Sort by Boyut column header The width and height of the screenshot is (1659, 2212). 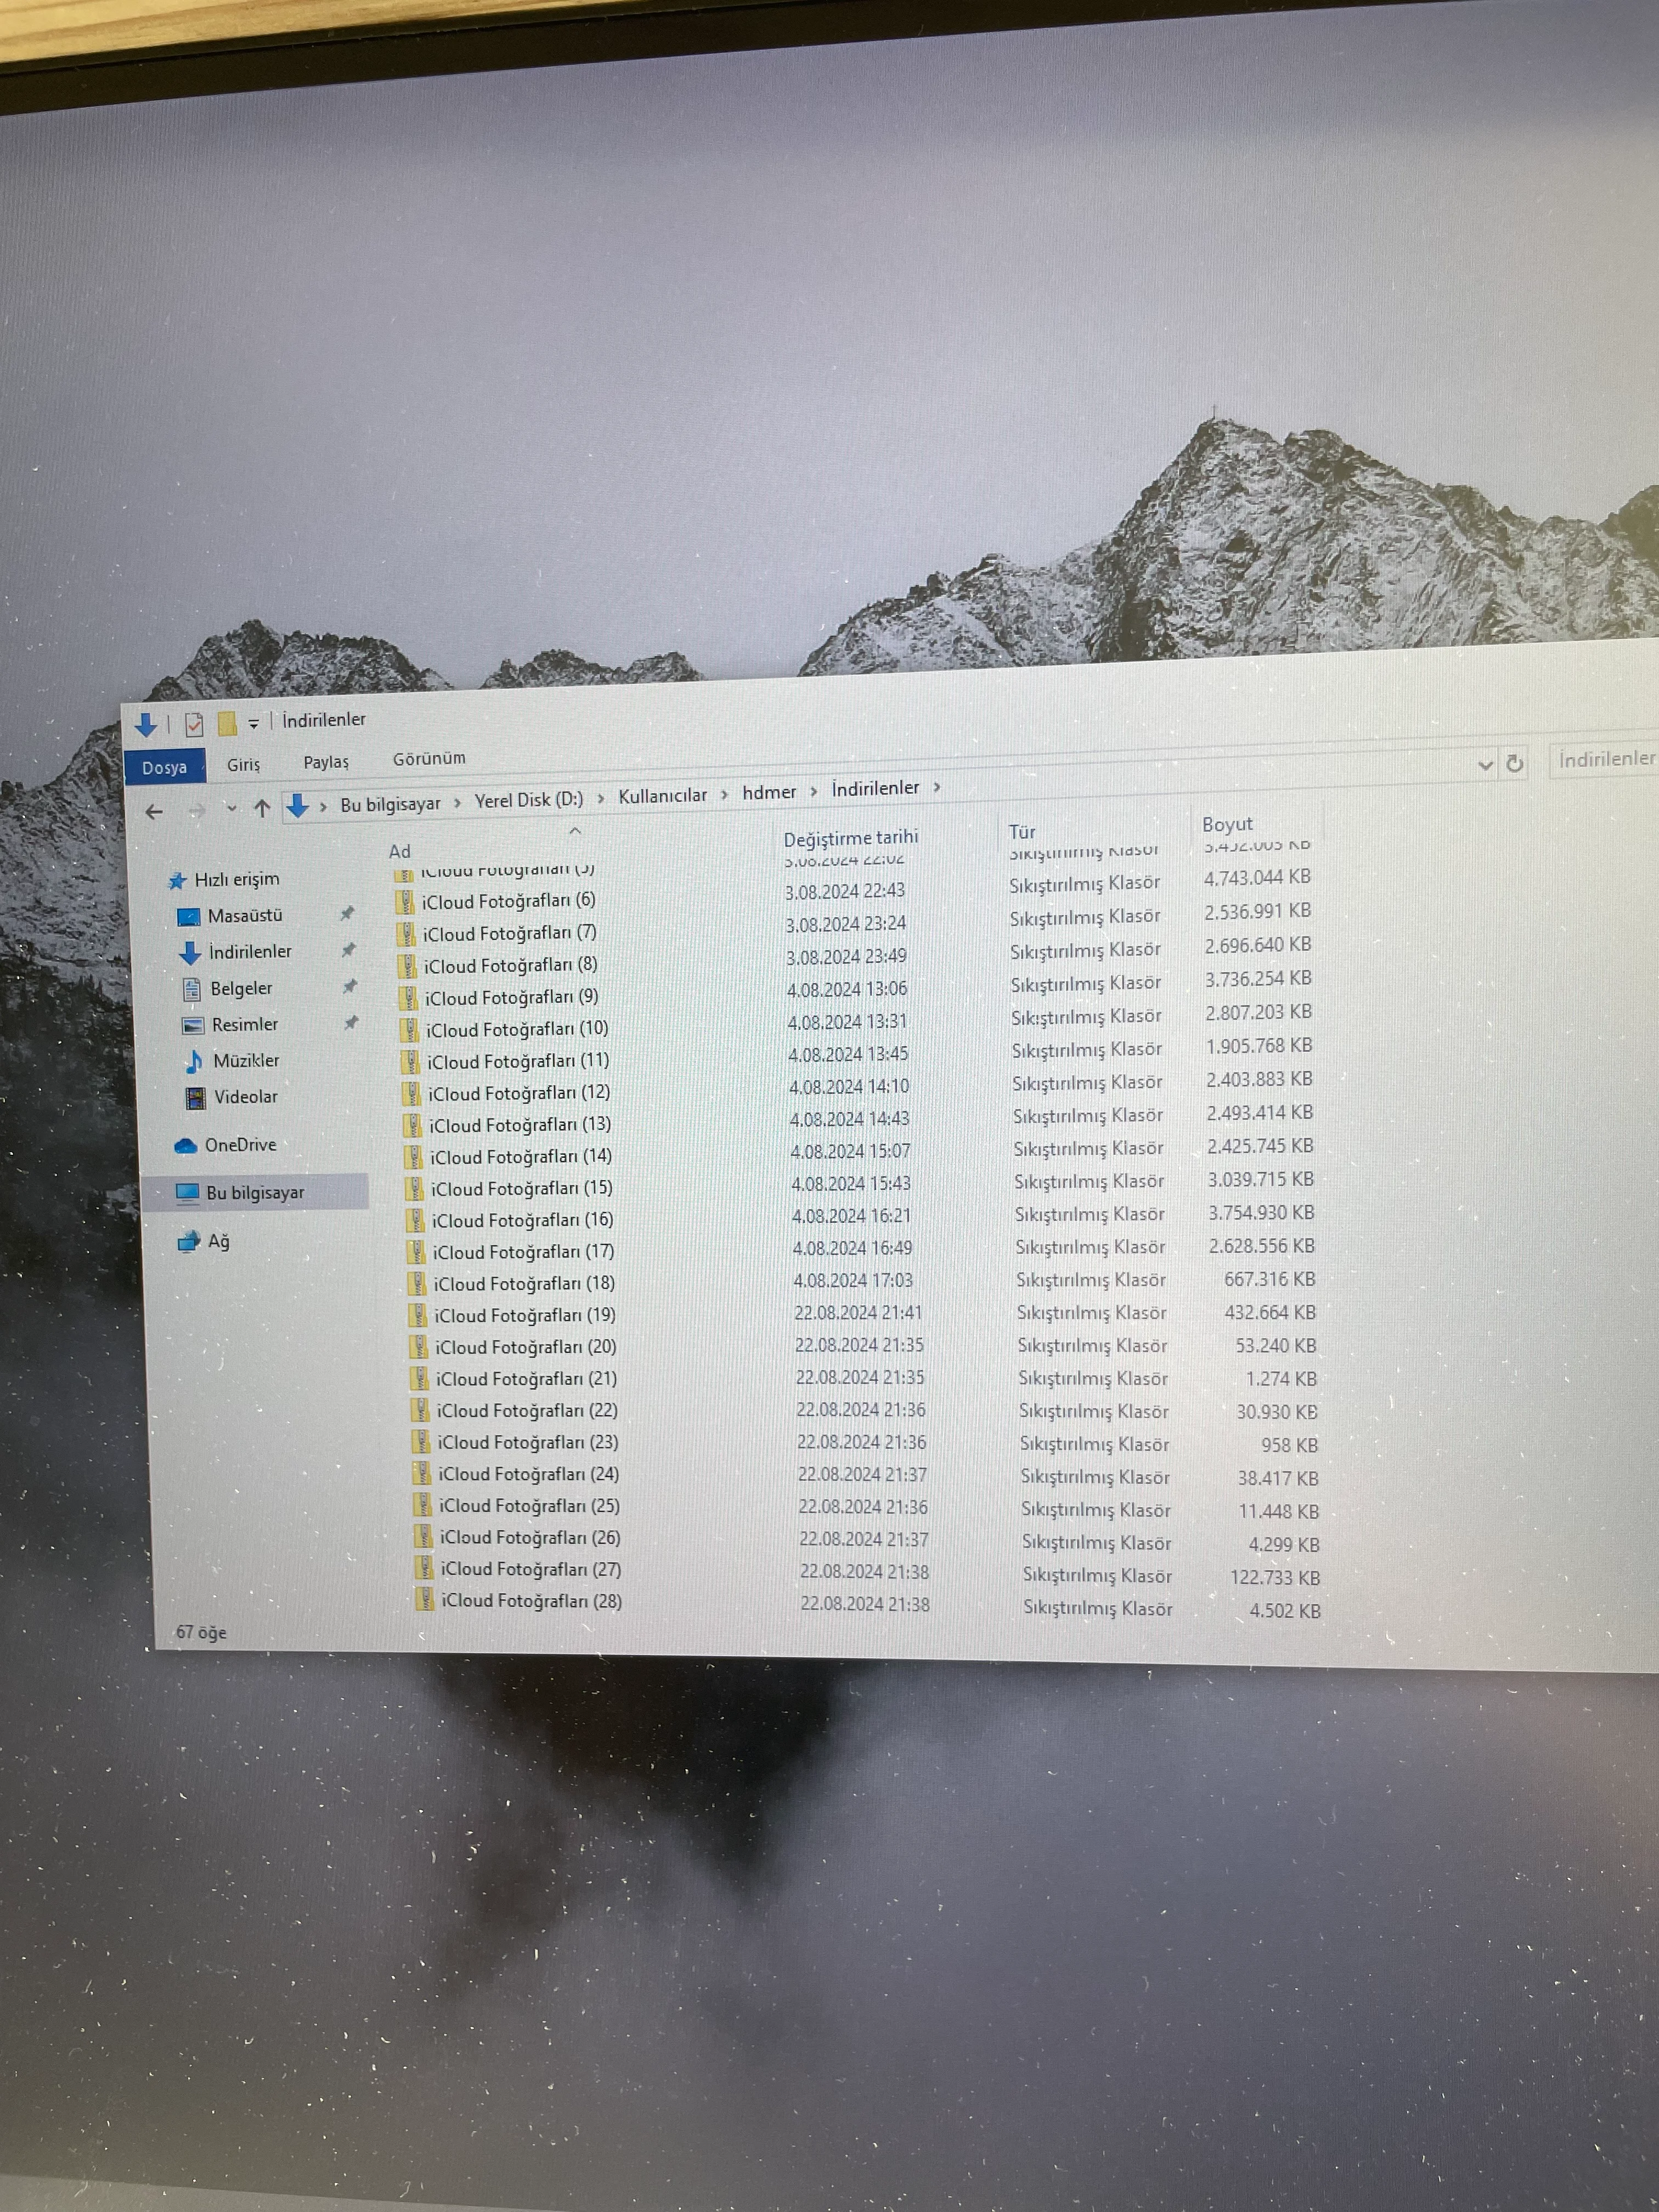pos(1227,824)
